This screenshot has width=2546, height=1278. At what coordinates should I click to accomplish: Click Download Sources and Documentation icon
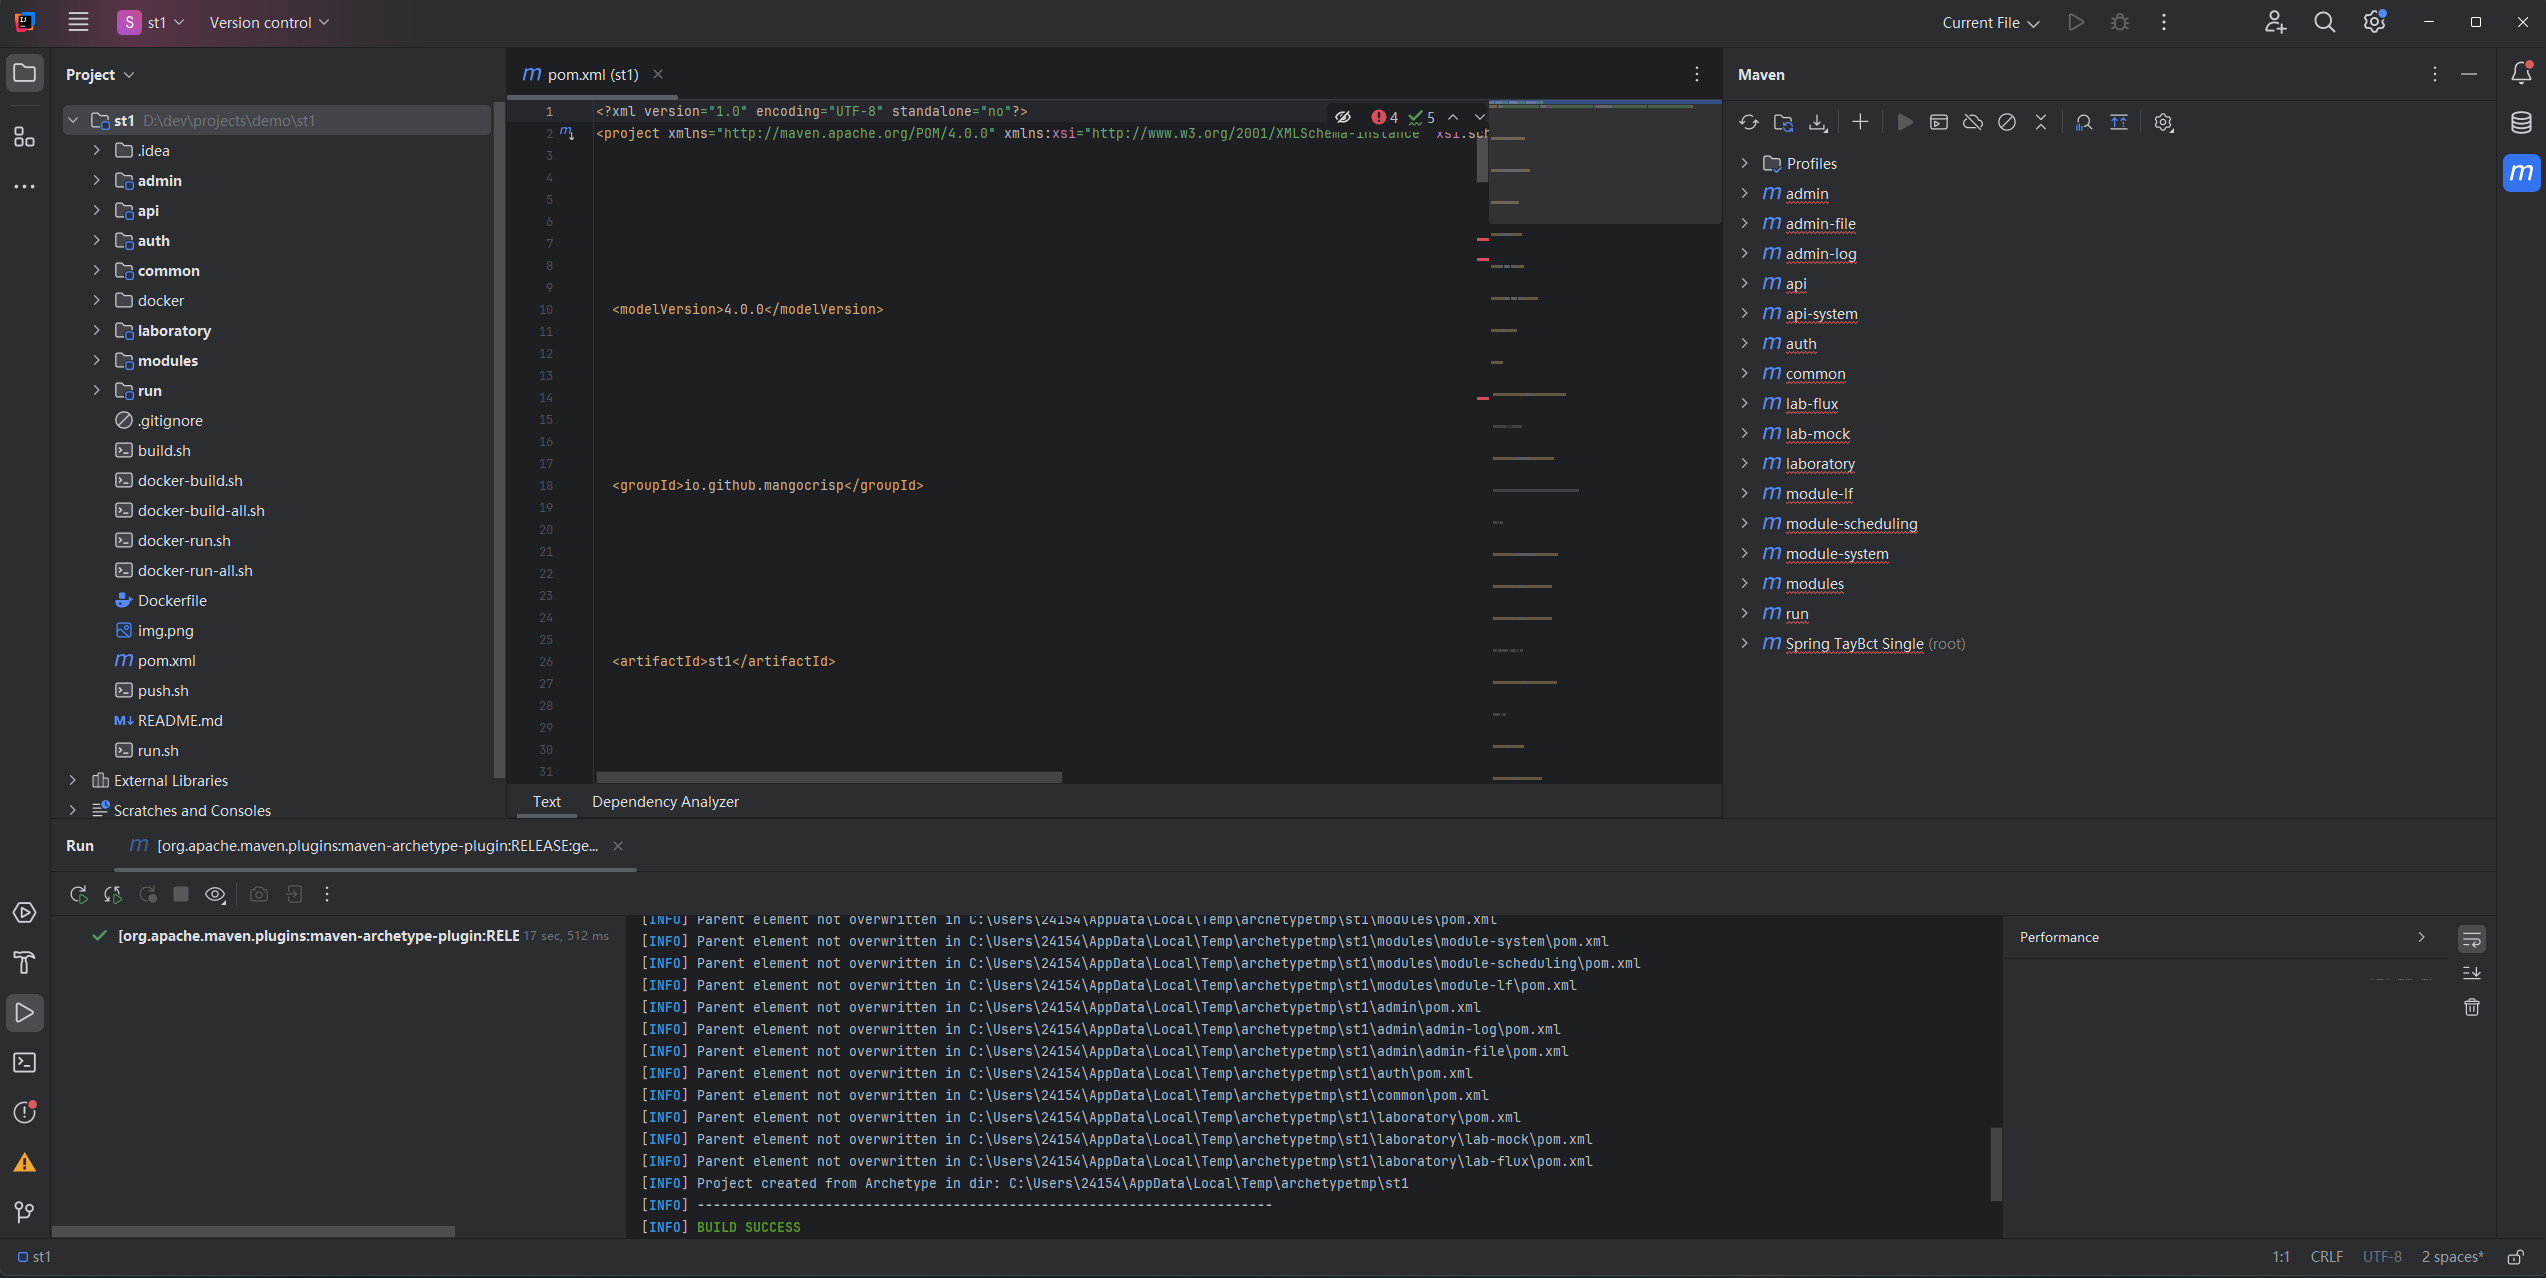click(x=1818, y=122)
